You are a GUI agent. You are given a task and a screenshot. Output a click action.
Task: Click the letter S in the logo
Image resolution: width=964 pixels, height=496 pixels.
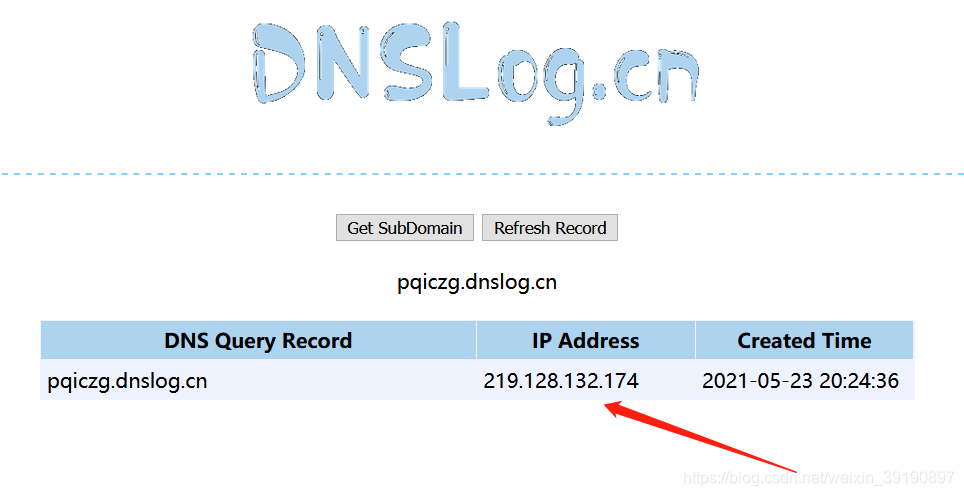click(406, 63)
